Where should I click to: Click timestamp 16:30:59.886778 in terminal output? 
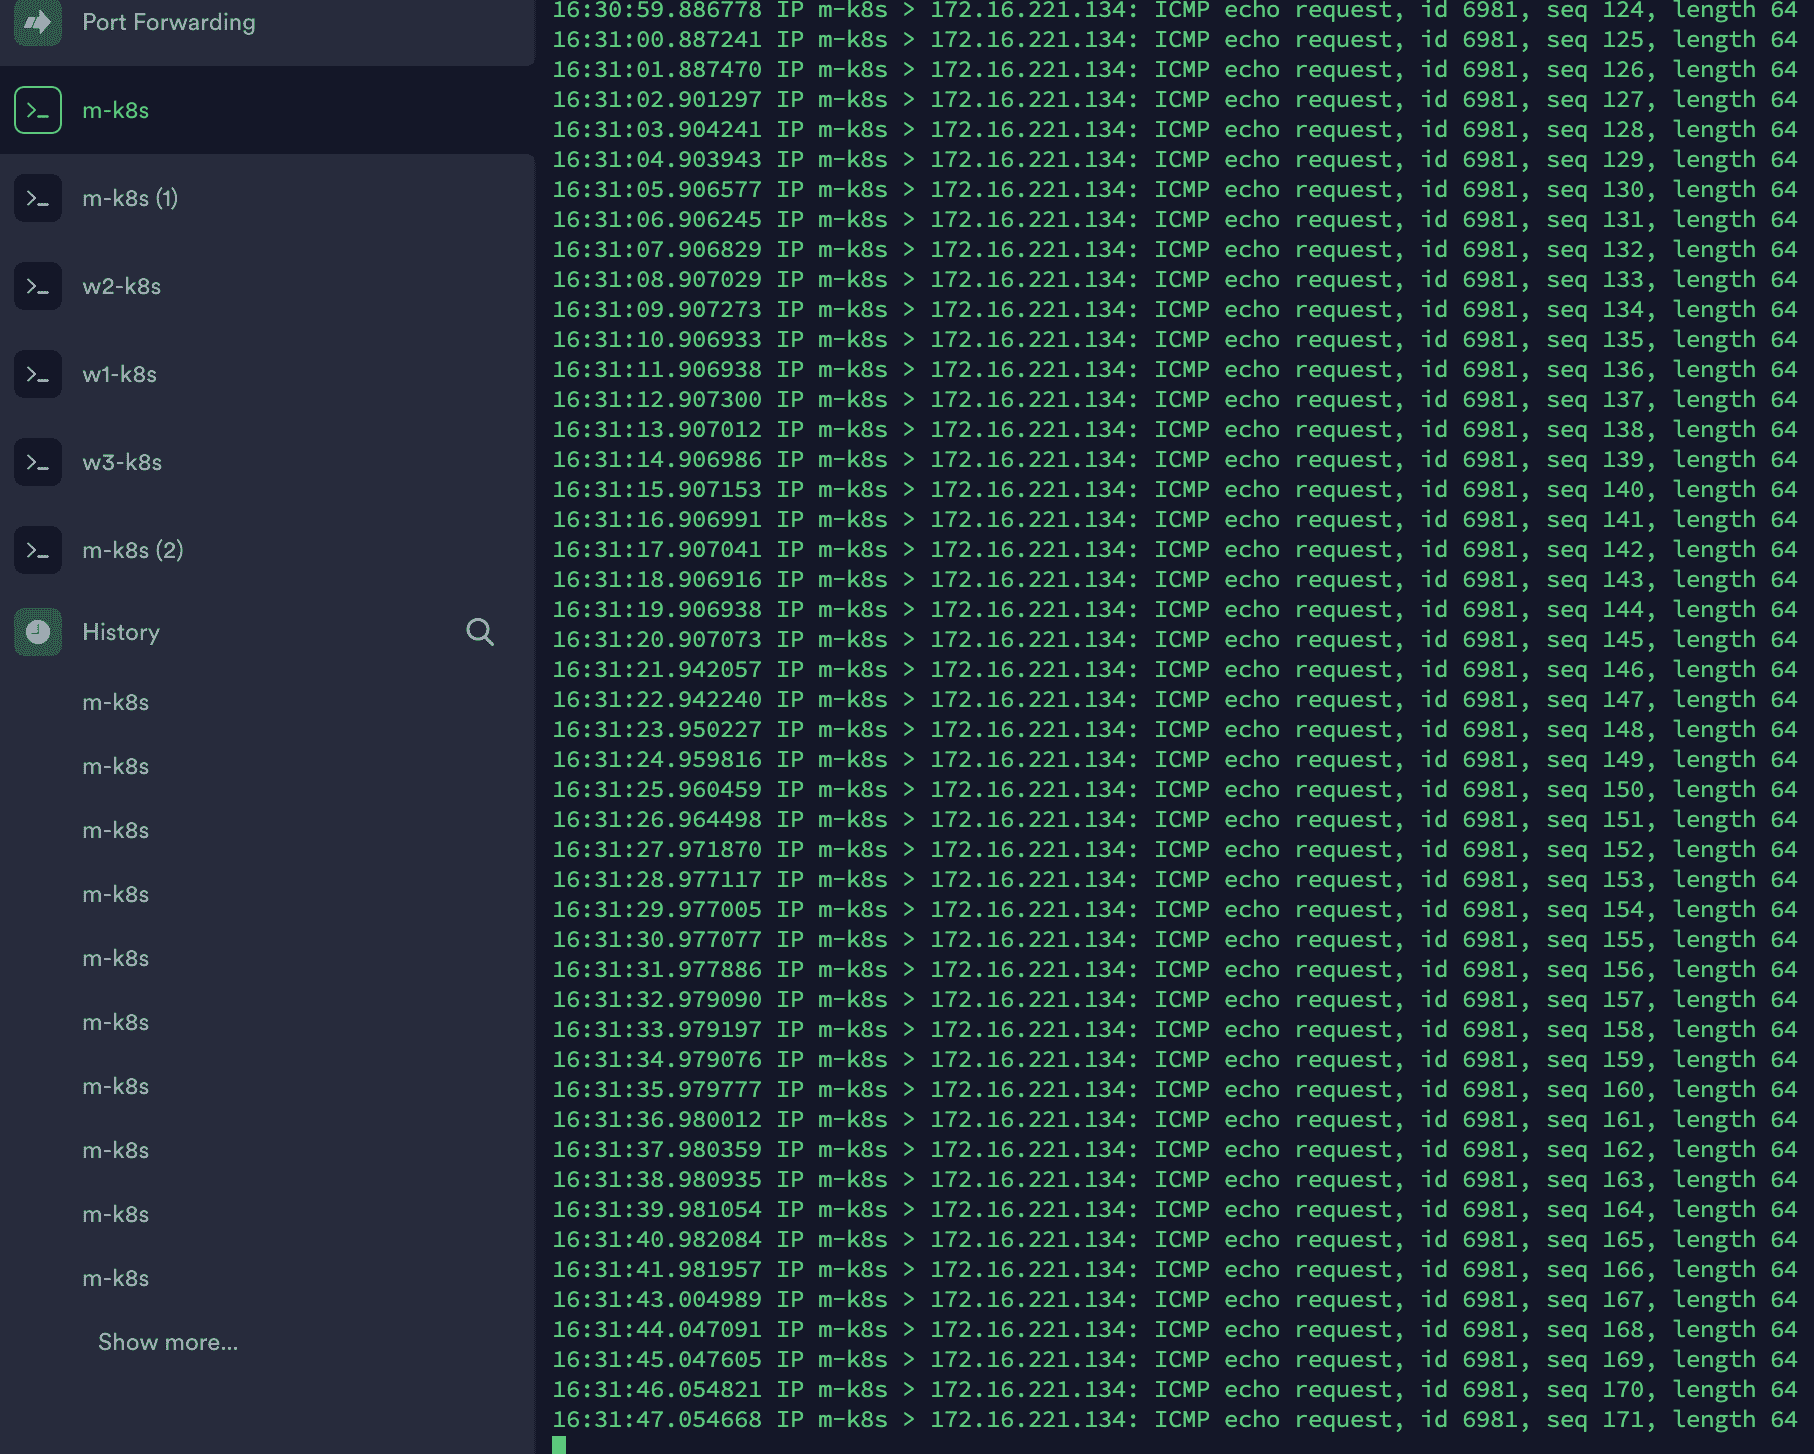657,11
